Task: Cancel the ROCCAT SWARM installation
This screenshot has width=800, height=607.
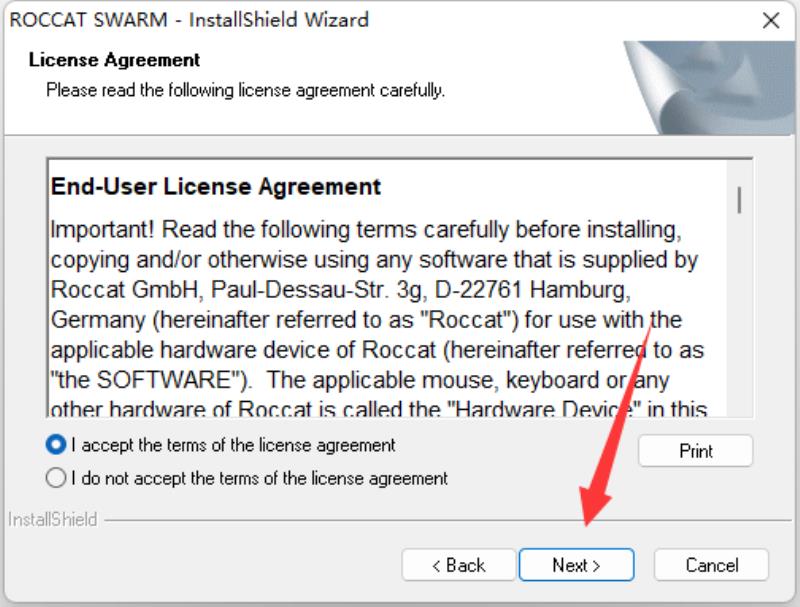Action: pyautogui.click(x=711, y=565)
